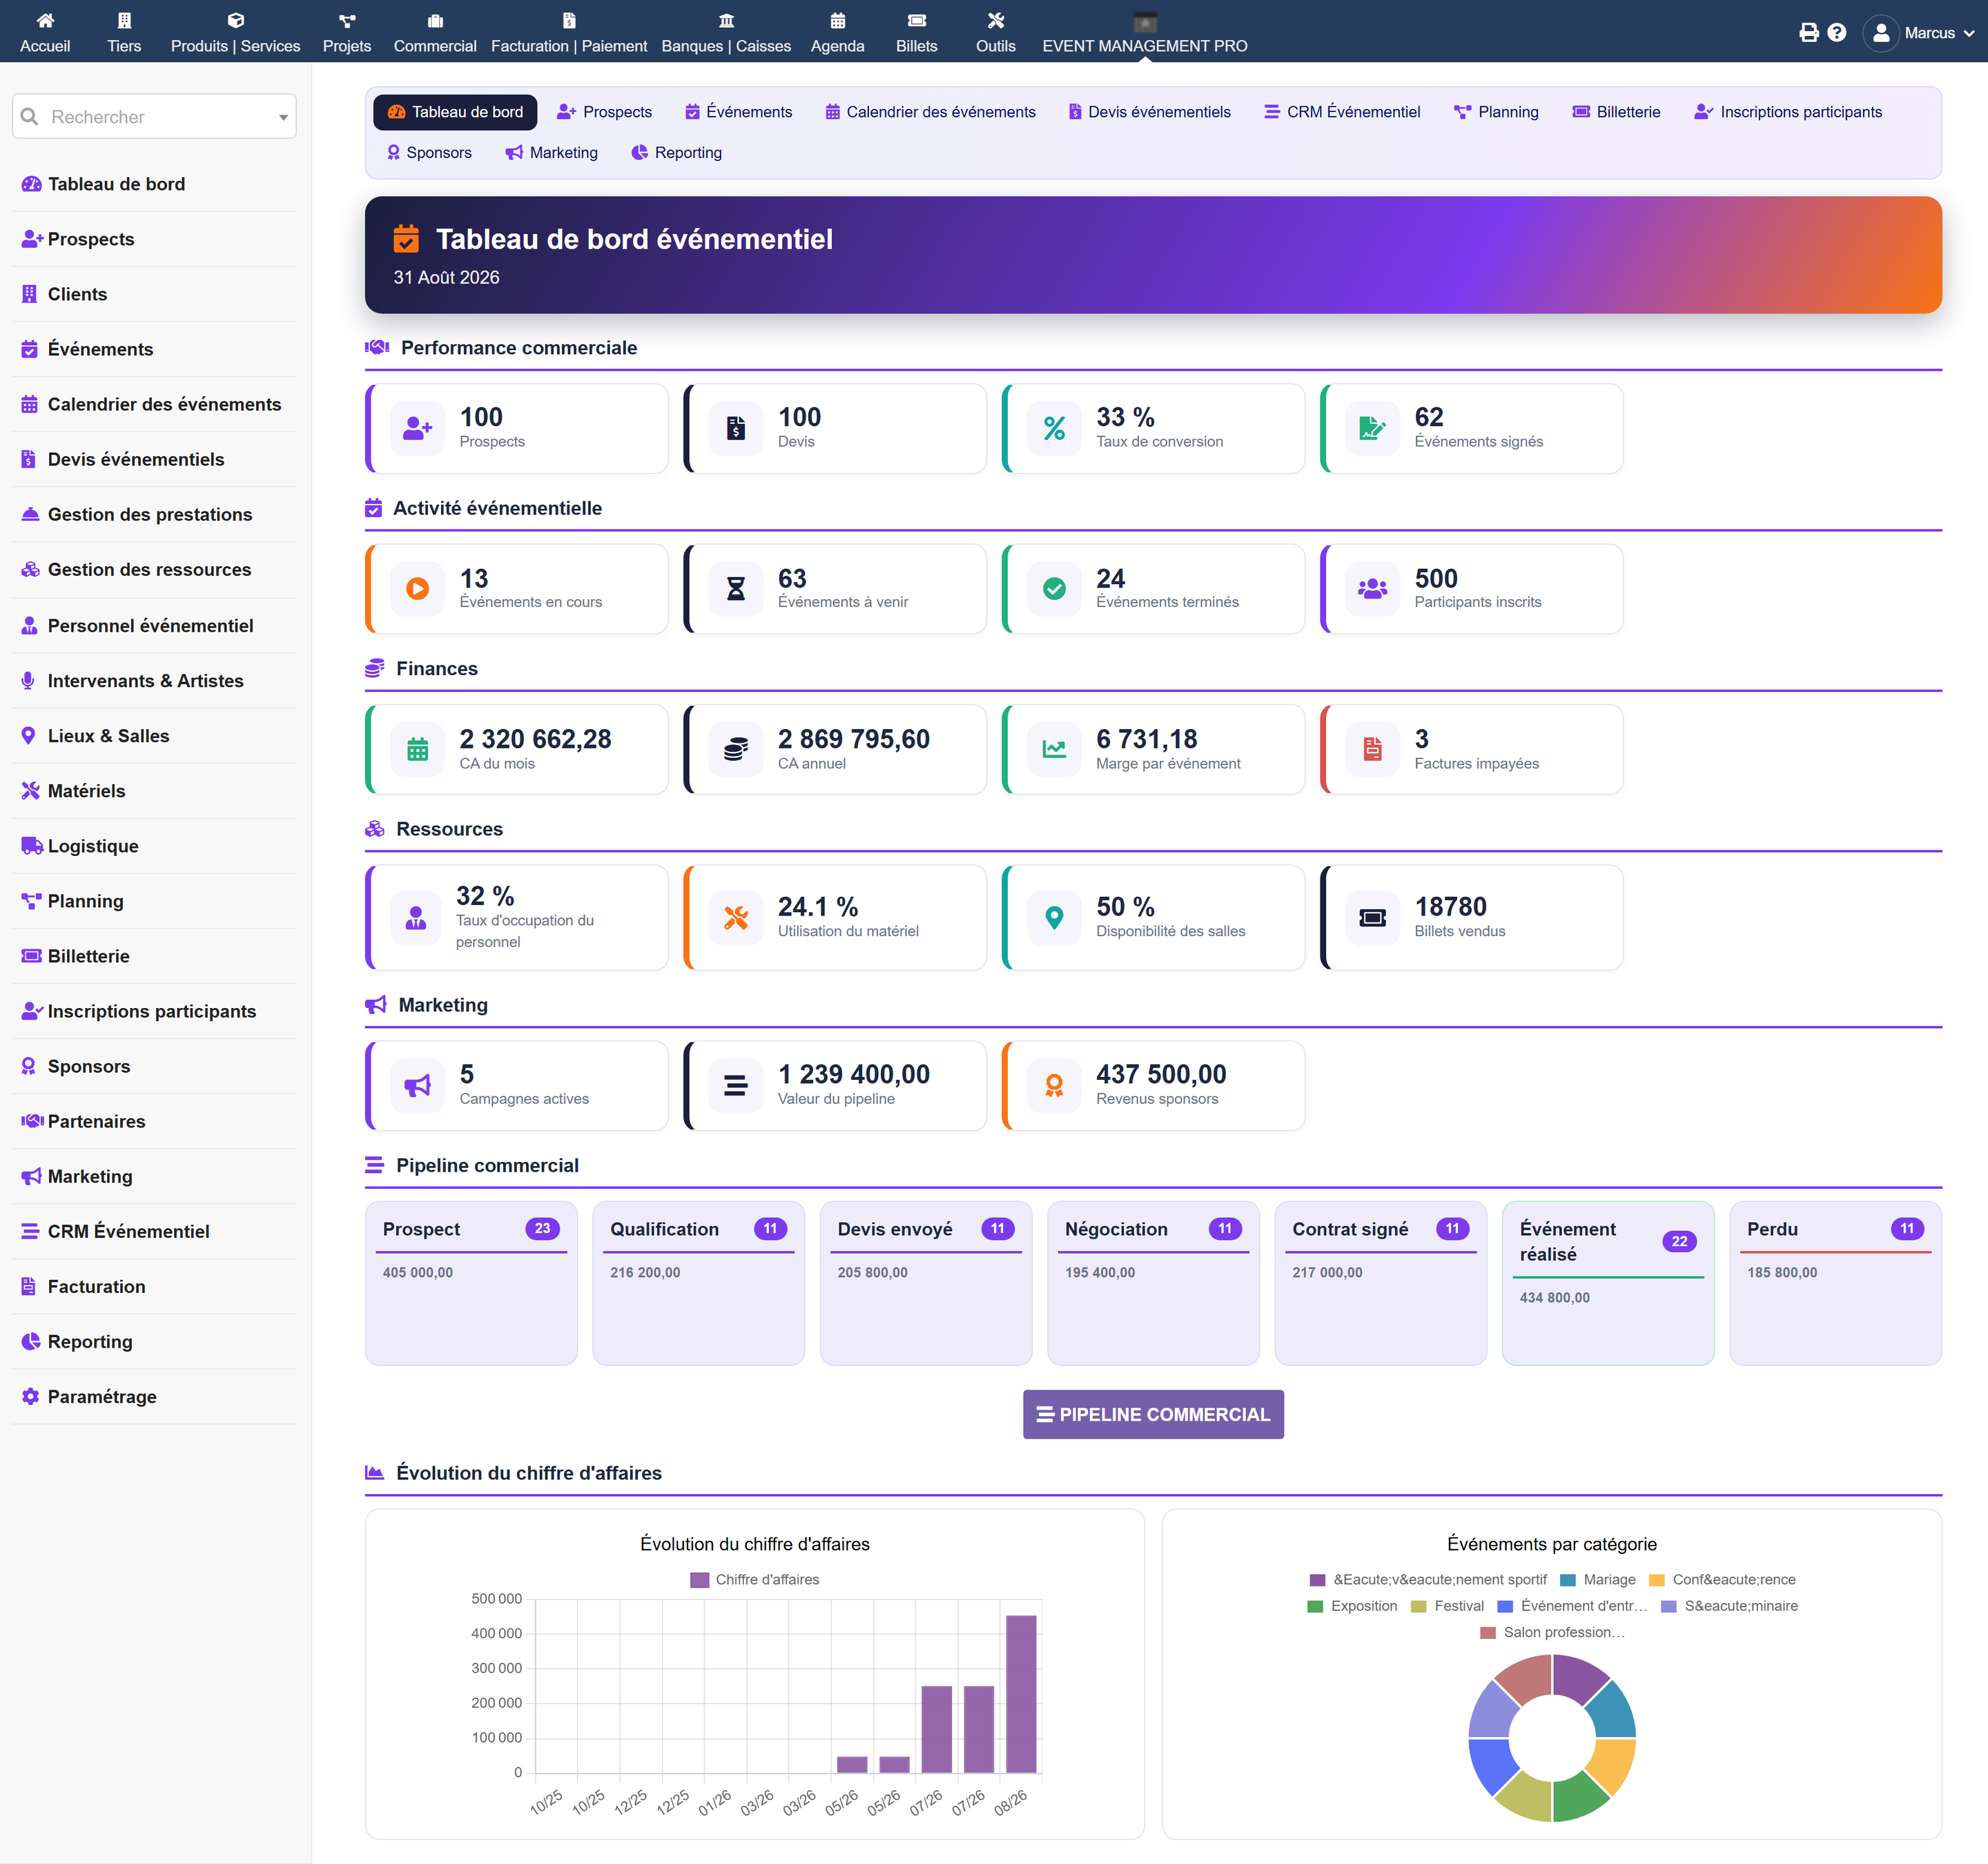
Task: Open Facturation | Paiement menu
Action: (569, 32)
